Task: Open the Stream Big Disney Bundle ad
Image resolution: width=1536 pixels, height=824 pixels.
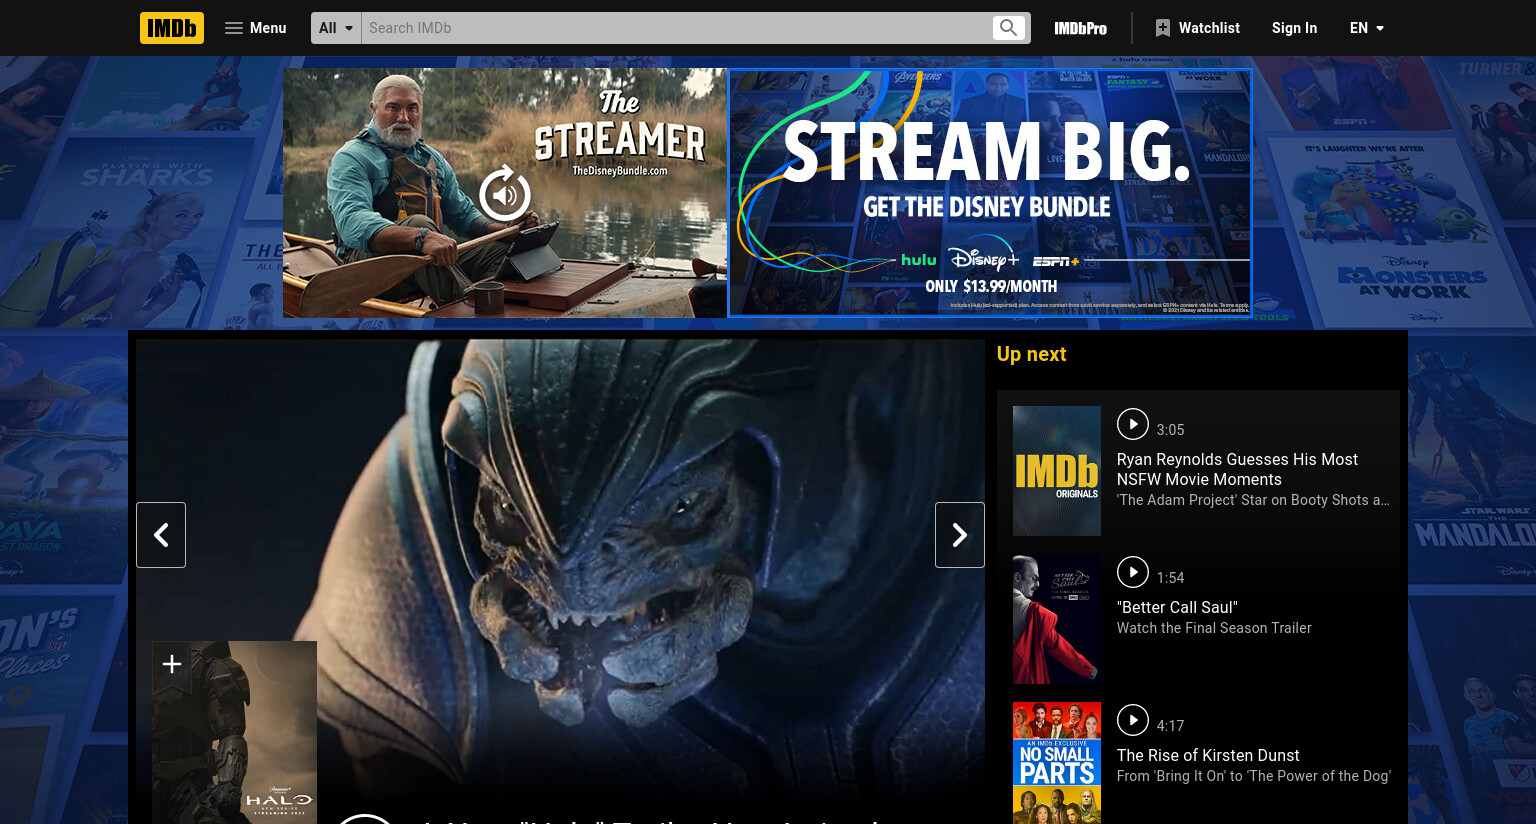Action: [x=990, y=193]
